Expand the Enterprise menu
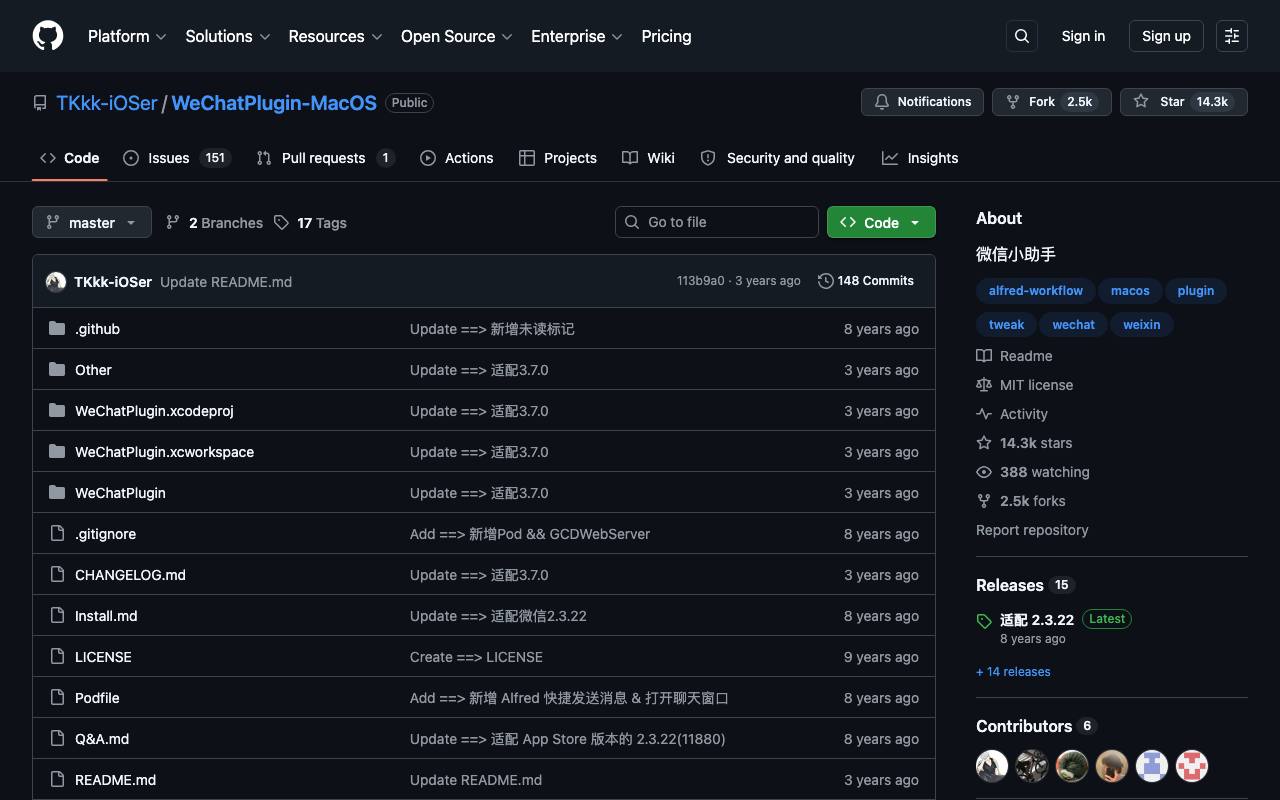 [577, 36]
